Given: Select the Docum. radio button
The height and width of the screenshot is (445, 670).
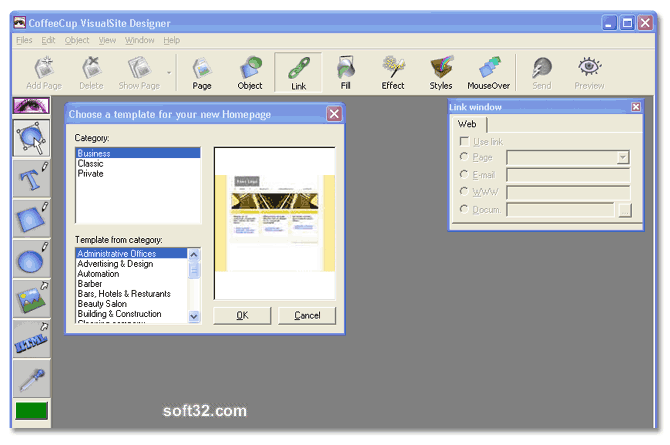Looking at the screenshot, I should pos(464,209).
